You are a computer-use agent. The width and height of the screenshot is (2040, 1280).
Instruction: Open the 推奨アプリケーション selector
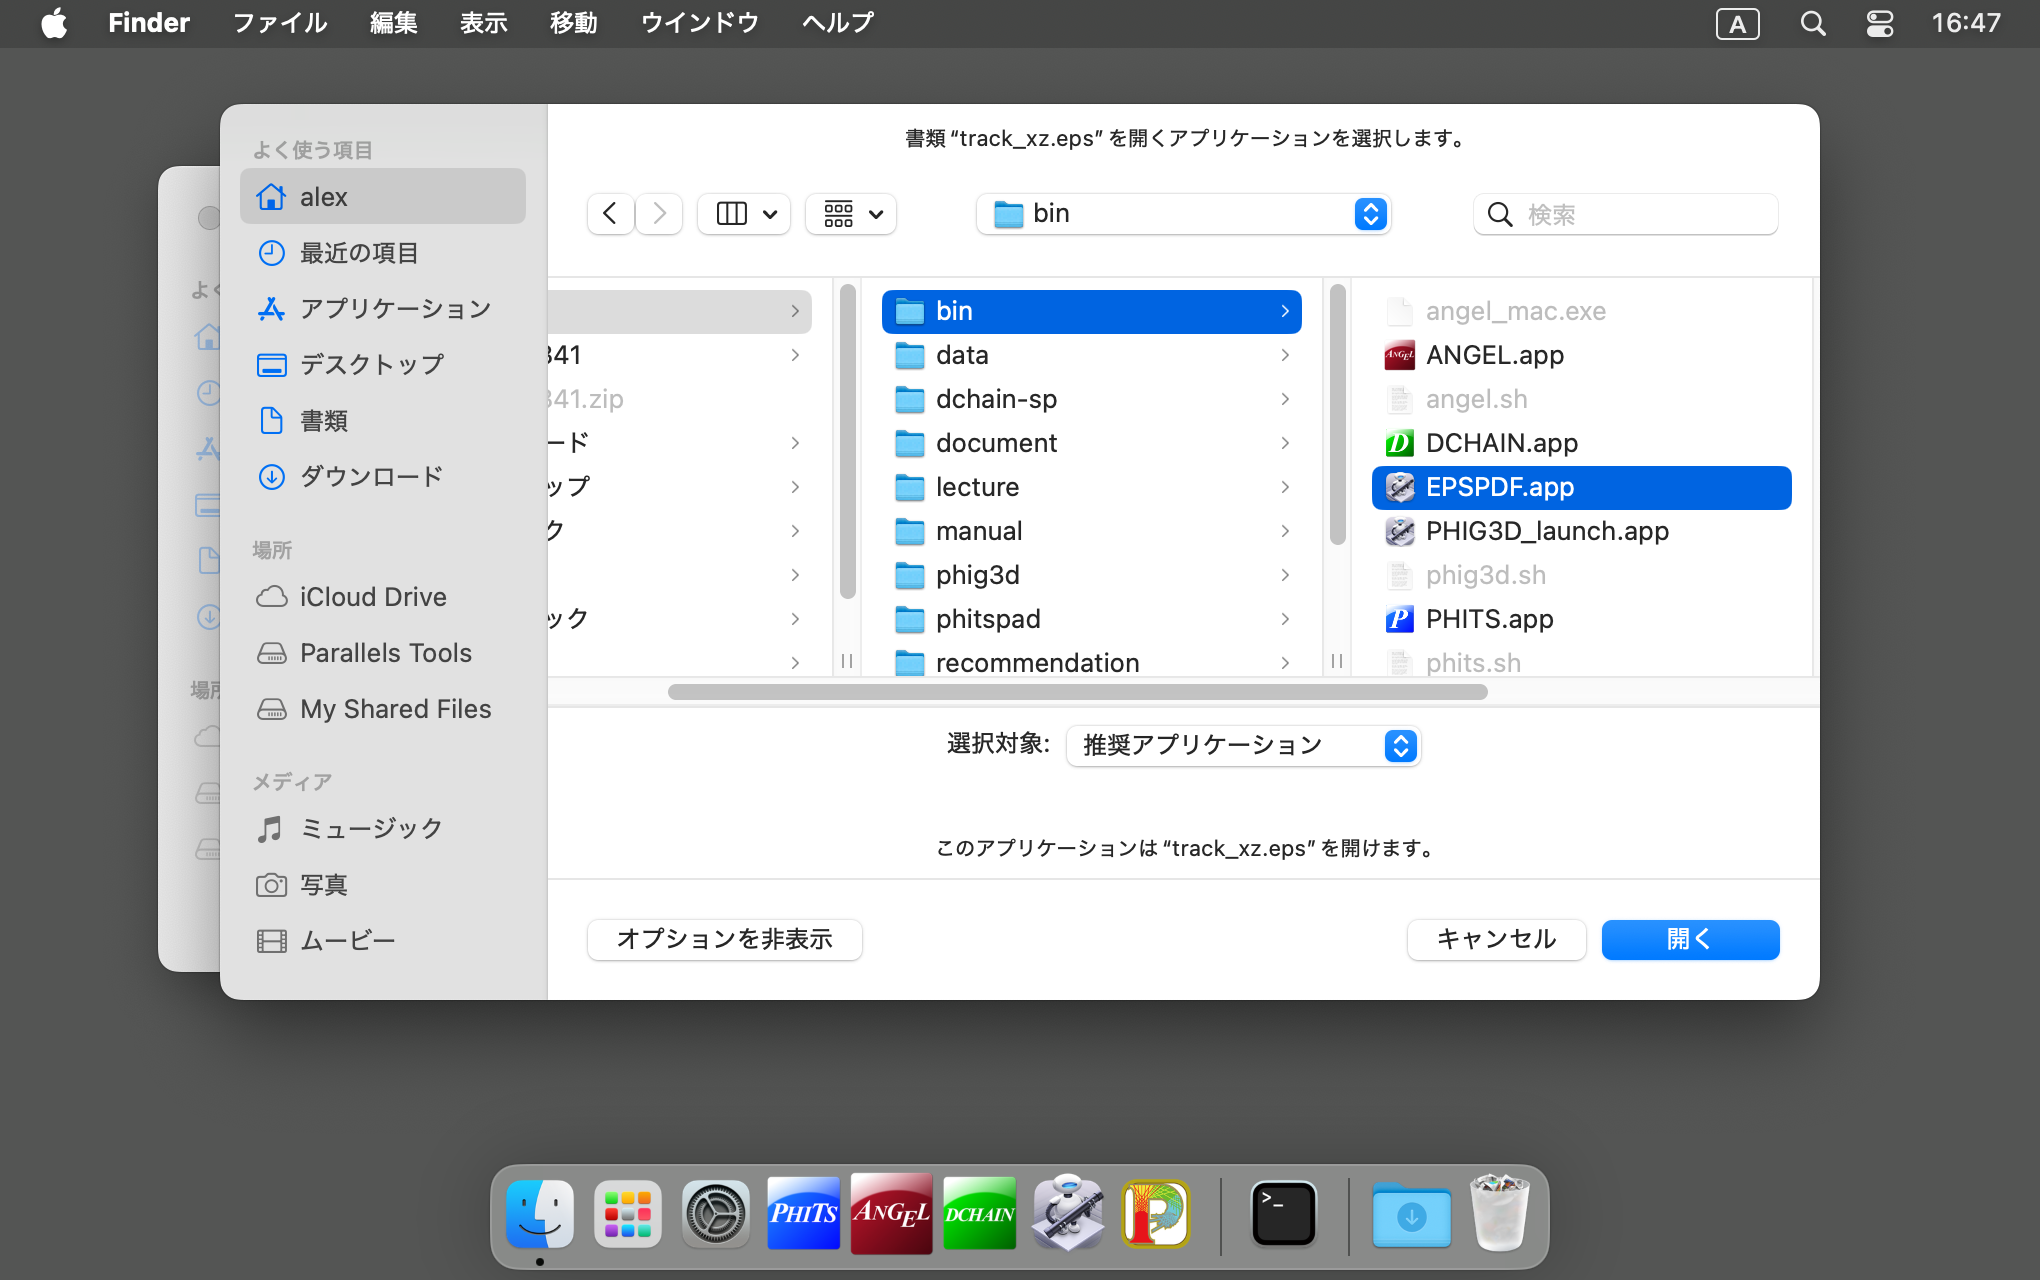pyautogui.click(x=1243, y=745)
